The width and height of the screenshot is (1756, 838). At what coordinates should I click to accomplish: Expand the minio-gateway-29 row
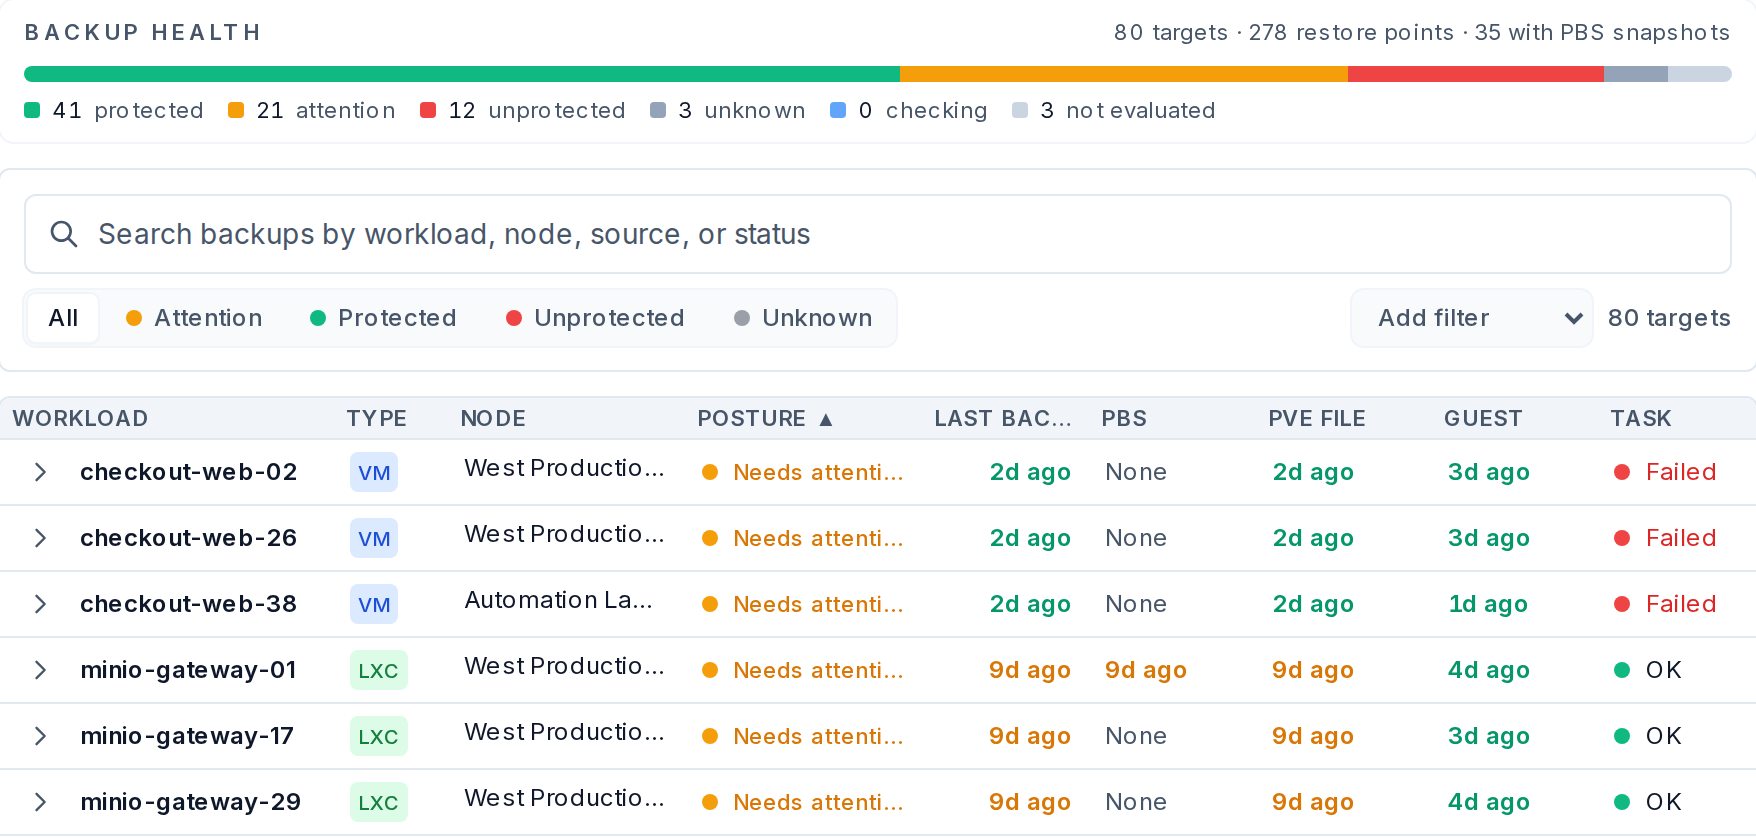(40, 802)
